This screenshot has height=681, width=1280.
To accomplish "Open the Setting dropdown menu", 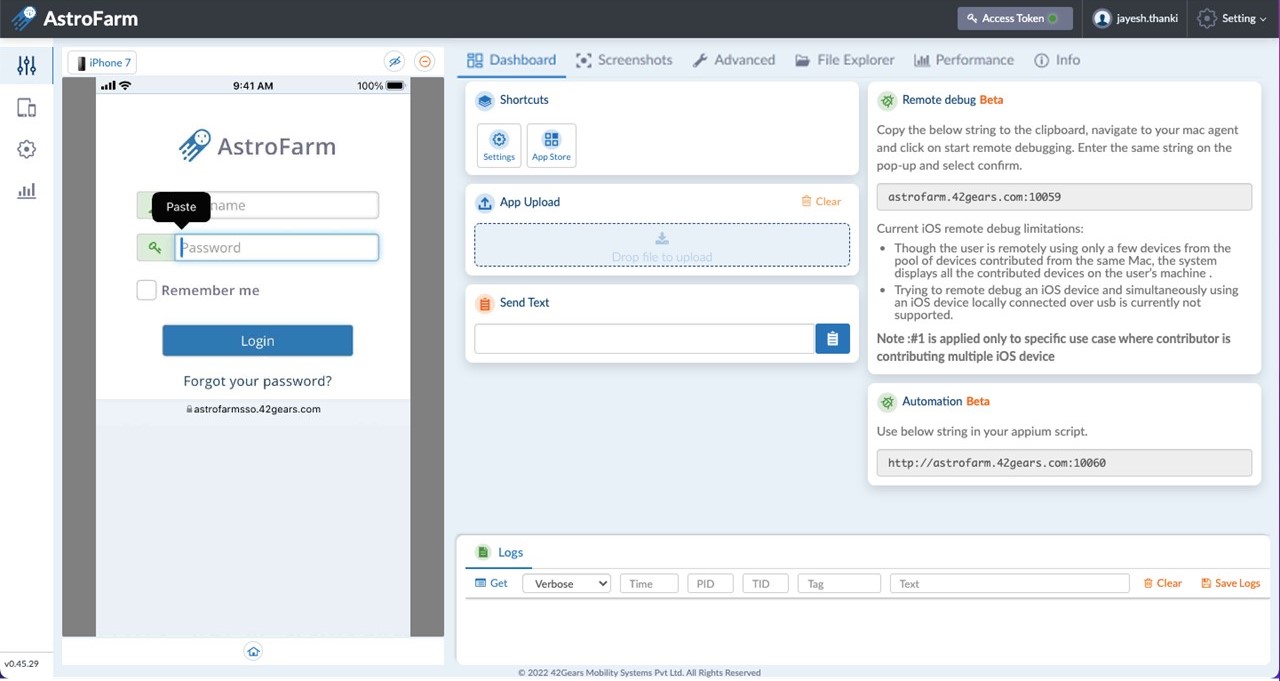I will coord(1232,18).
